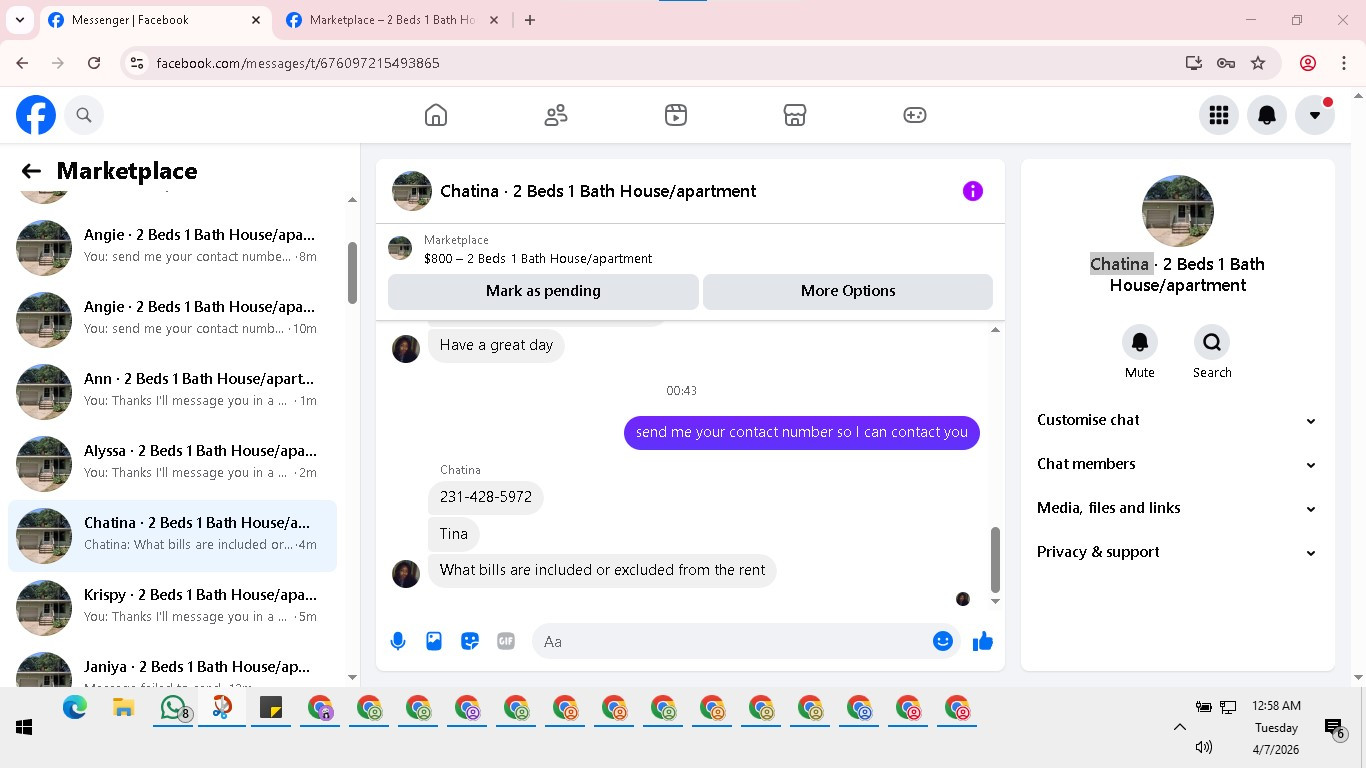Open Gaming controller icon in top navigation
1366x768 pixels.
[915, 115]
